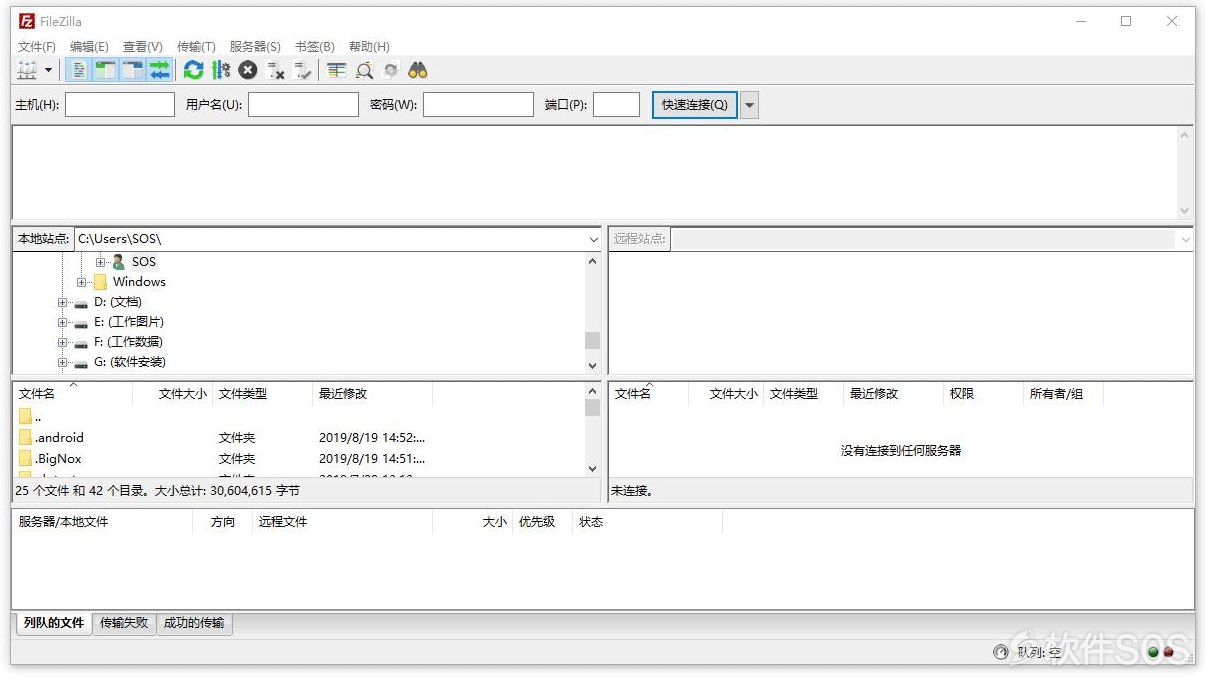The height and width of the screenshot is (678, 1208).
Task: Sort remote files by 所有者/组 column
Action: click(1063, 394)
